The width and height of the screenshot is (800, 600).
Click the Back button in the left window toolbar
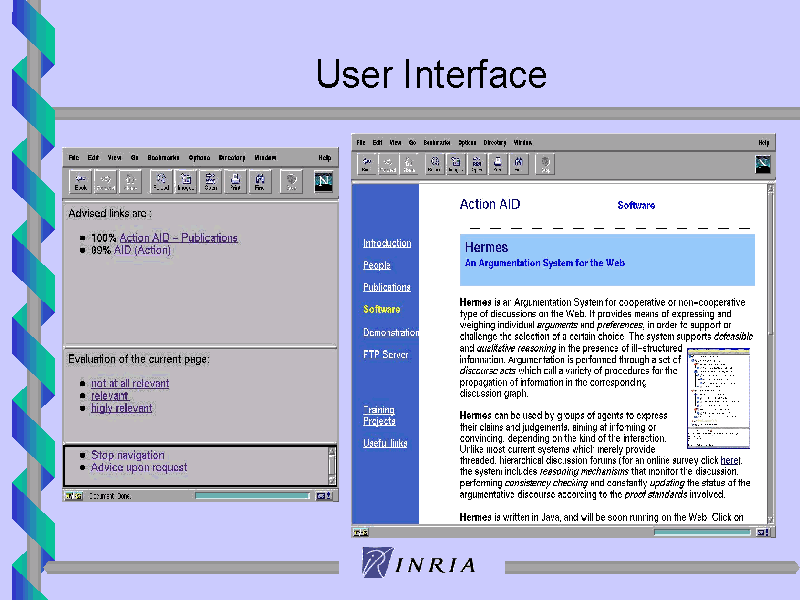click(x=81, y=181)
